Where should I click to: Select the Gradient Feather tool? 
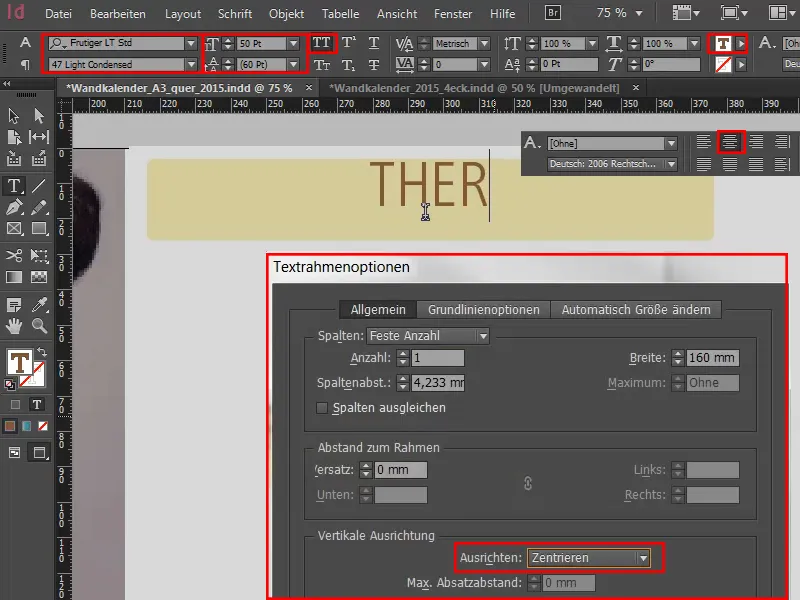pos(39,277)
